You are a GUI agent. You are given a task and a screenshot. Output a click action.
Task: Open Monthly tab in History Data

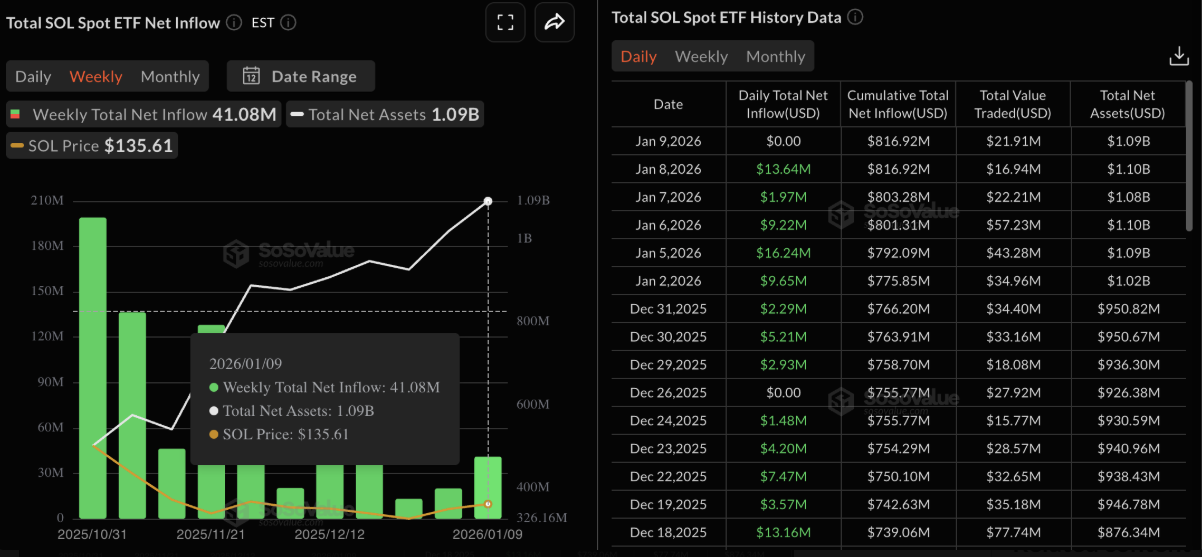coord(775,56)
